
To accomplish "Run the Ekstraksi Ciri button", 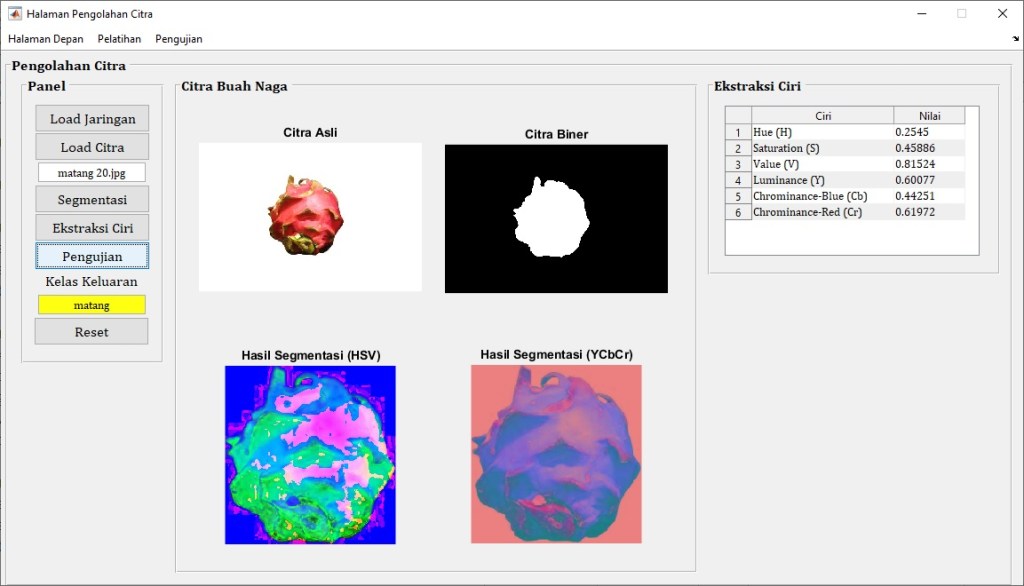I will 92,228.
